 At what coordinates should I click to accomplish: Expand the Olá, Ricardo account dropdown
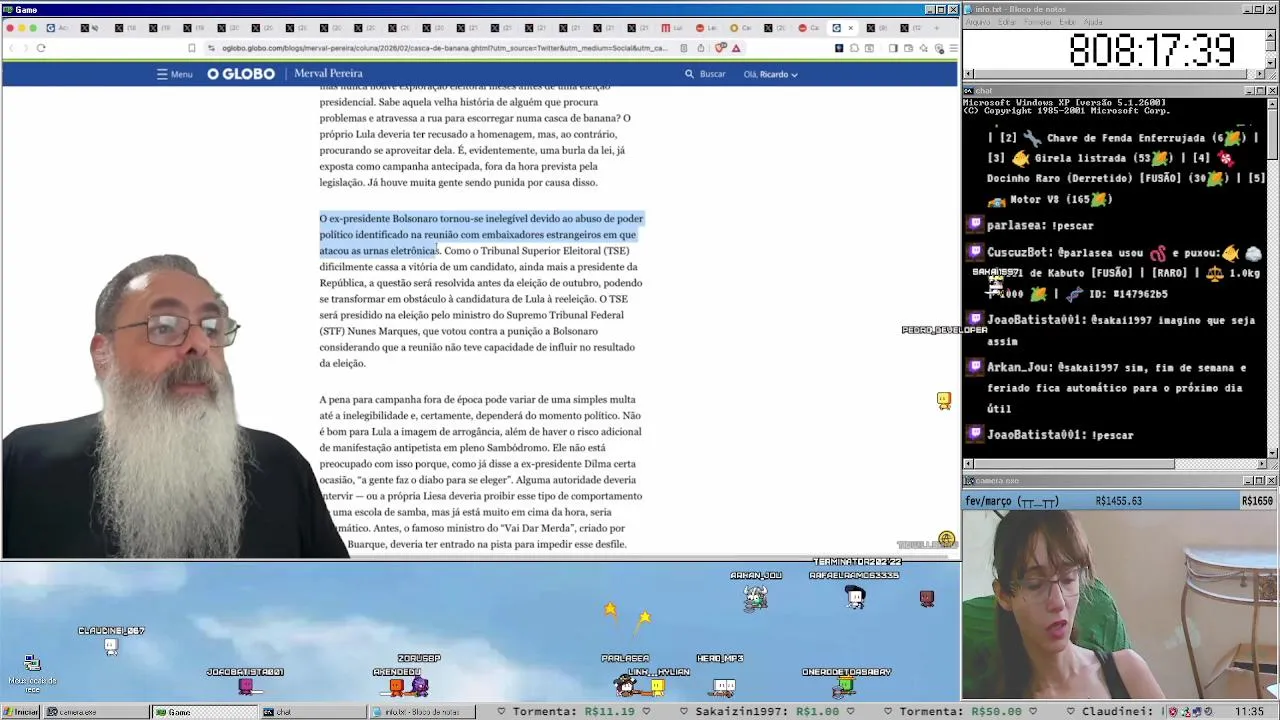click(x=770, y=74)
